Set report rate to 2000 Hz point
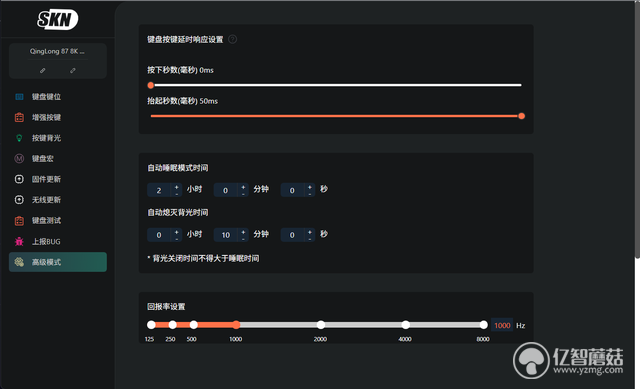The height and width of the screenshot is (389, 640). click(x=321, y=325)
